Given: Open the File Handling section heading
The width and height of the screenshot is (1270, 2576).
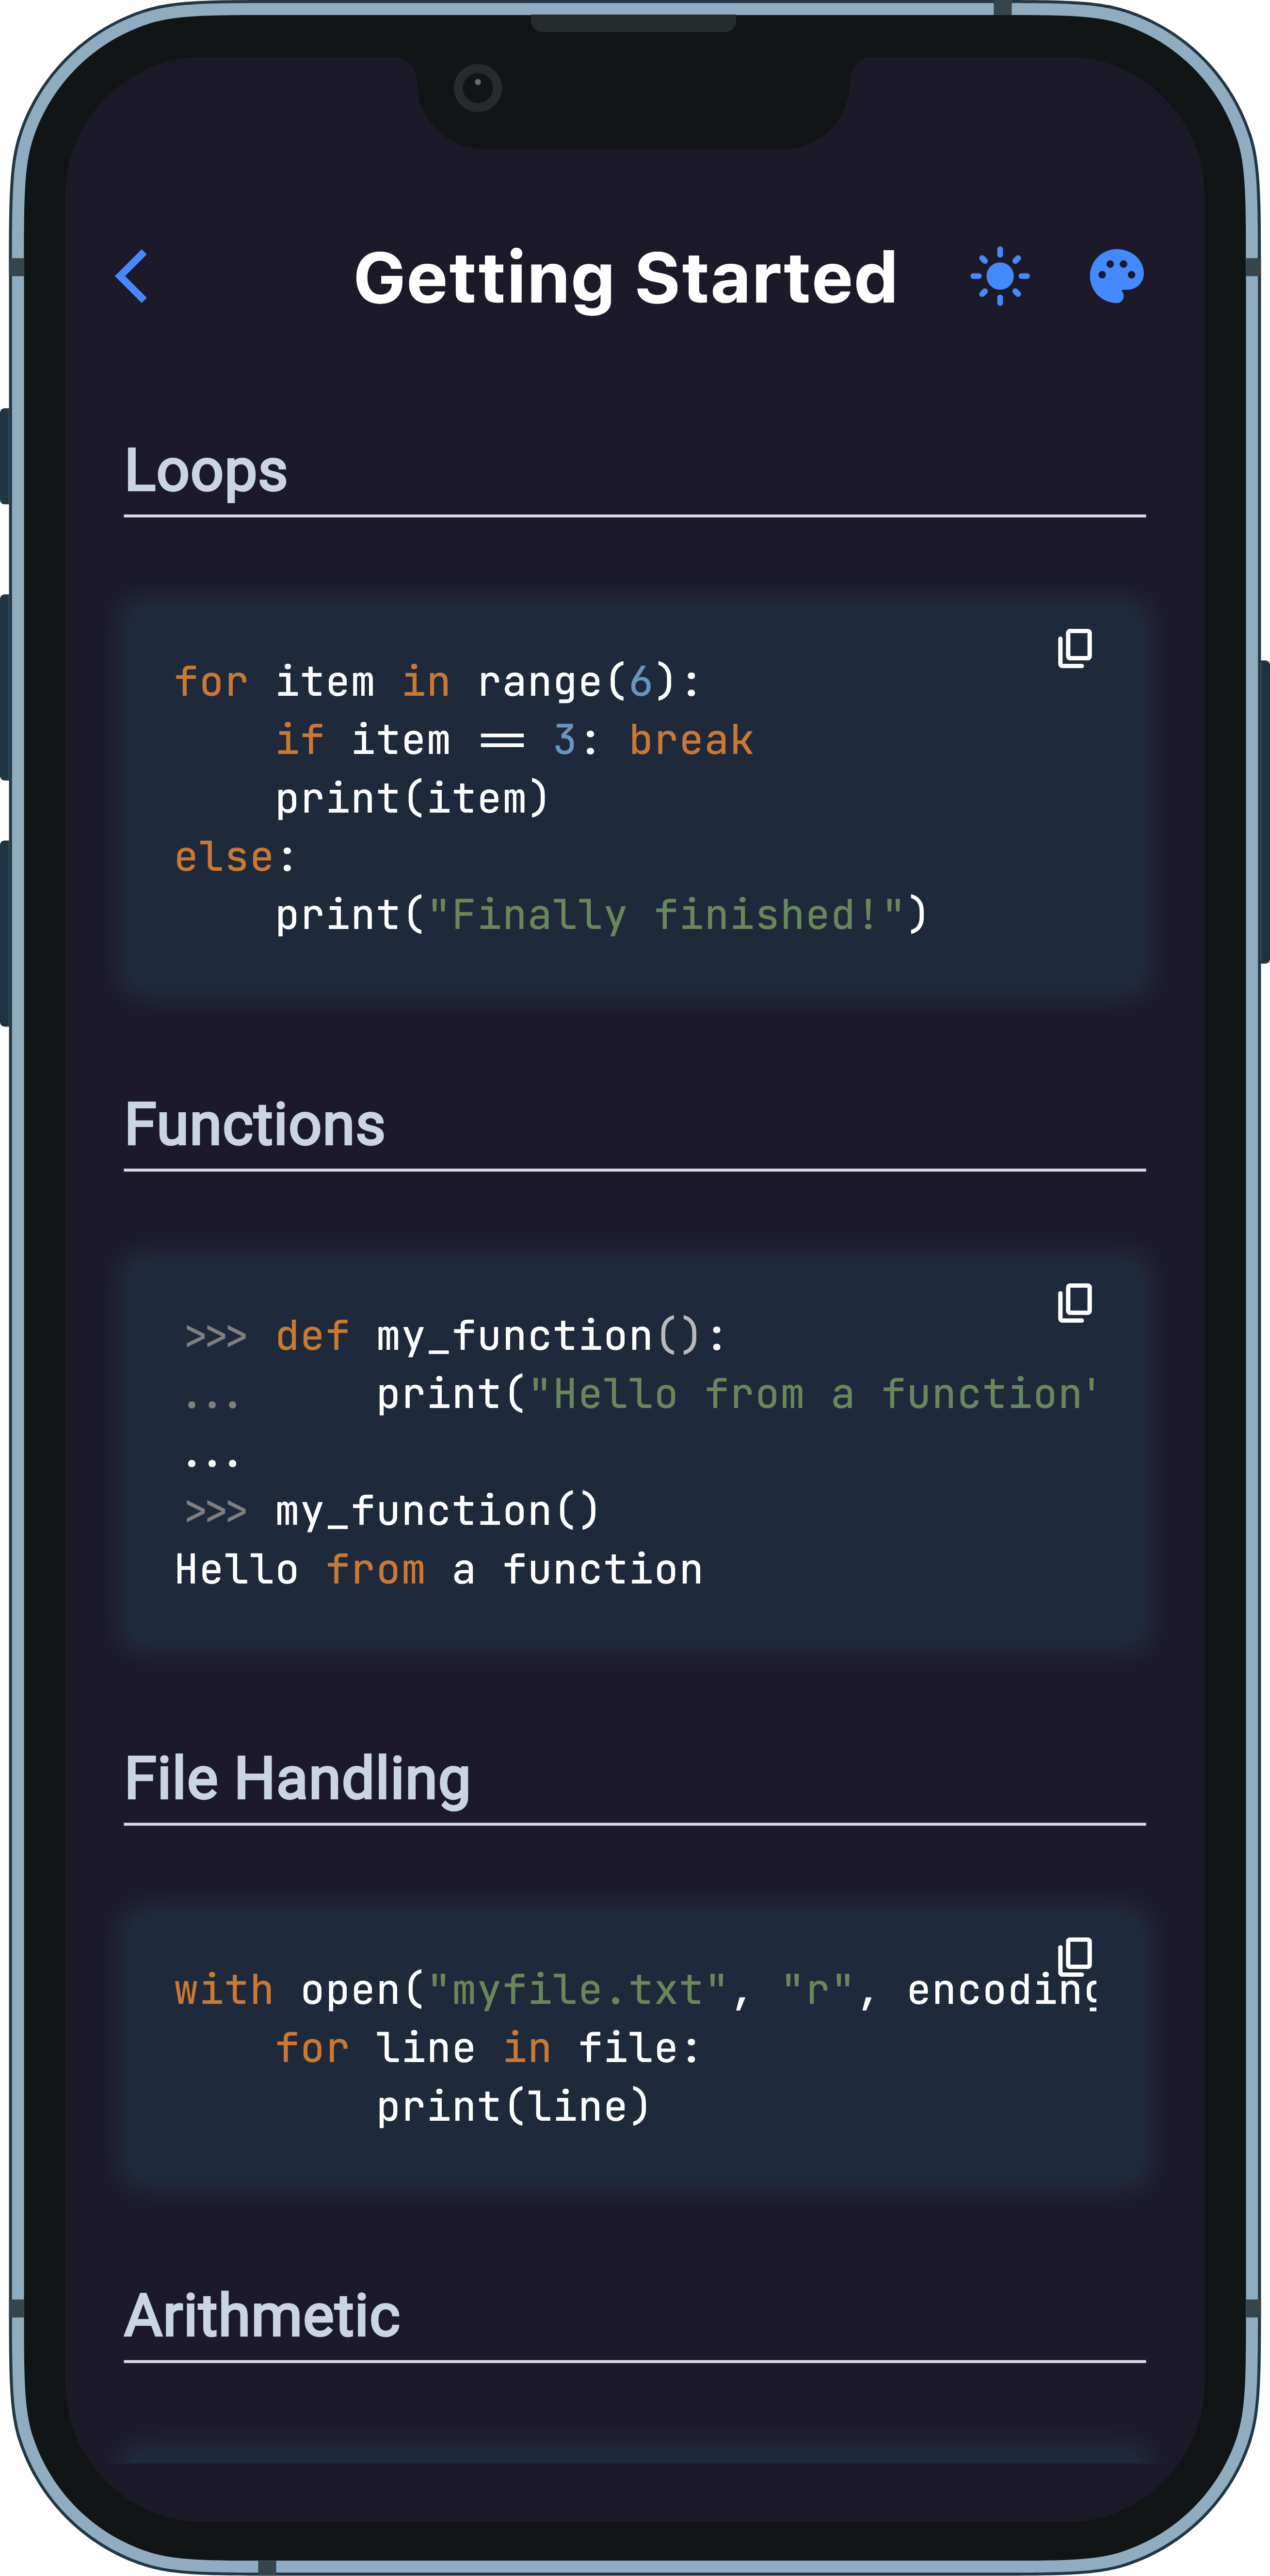Looking at the screenshot, I should (x=298, y=1780).
